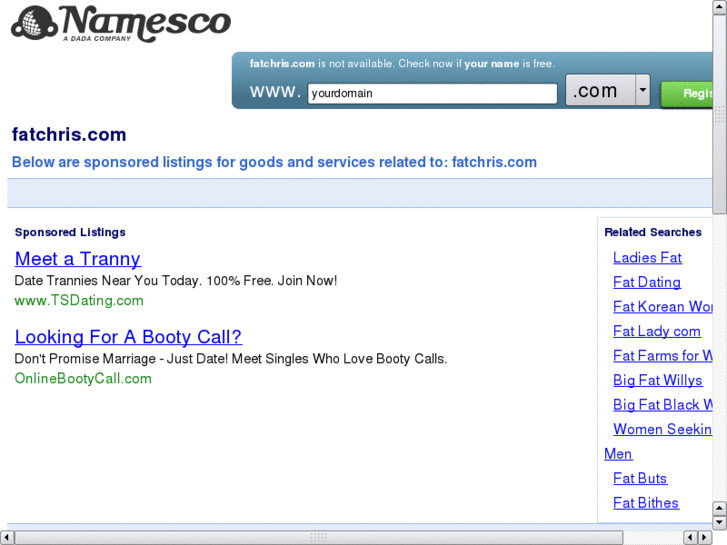Click the vertical scrollbar down arrow at bottom
This screenshot has width=727, height=545.
pos(720,523)
